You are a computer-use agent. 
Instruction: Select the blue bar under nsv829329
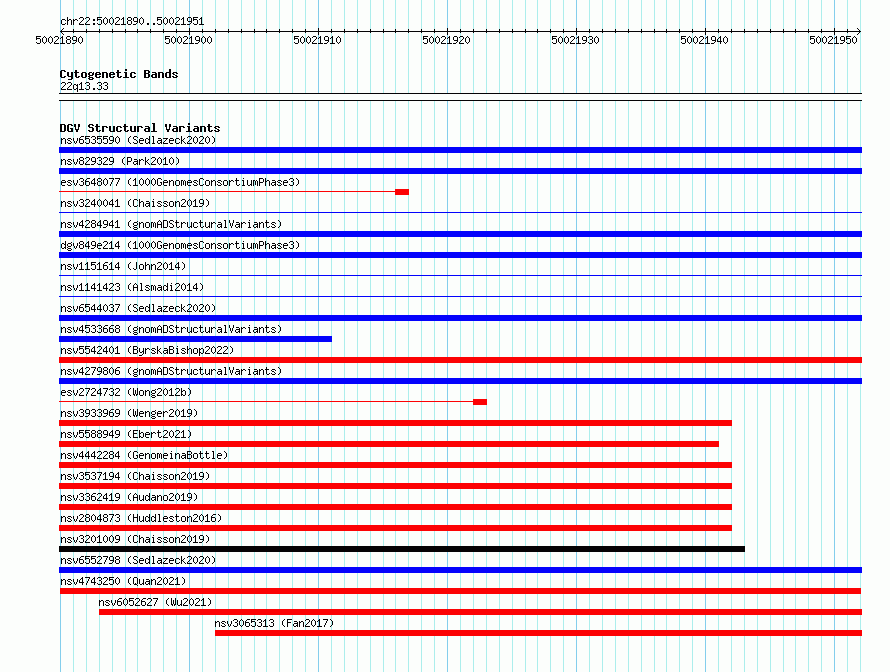pos(460,171)
